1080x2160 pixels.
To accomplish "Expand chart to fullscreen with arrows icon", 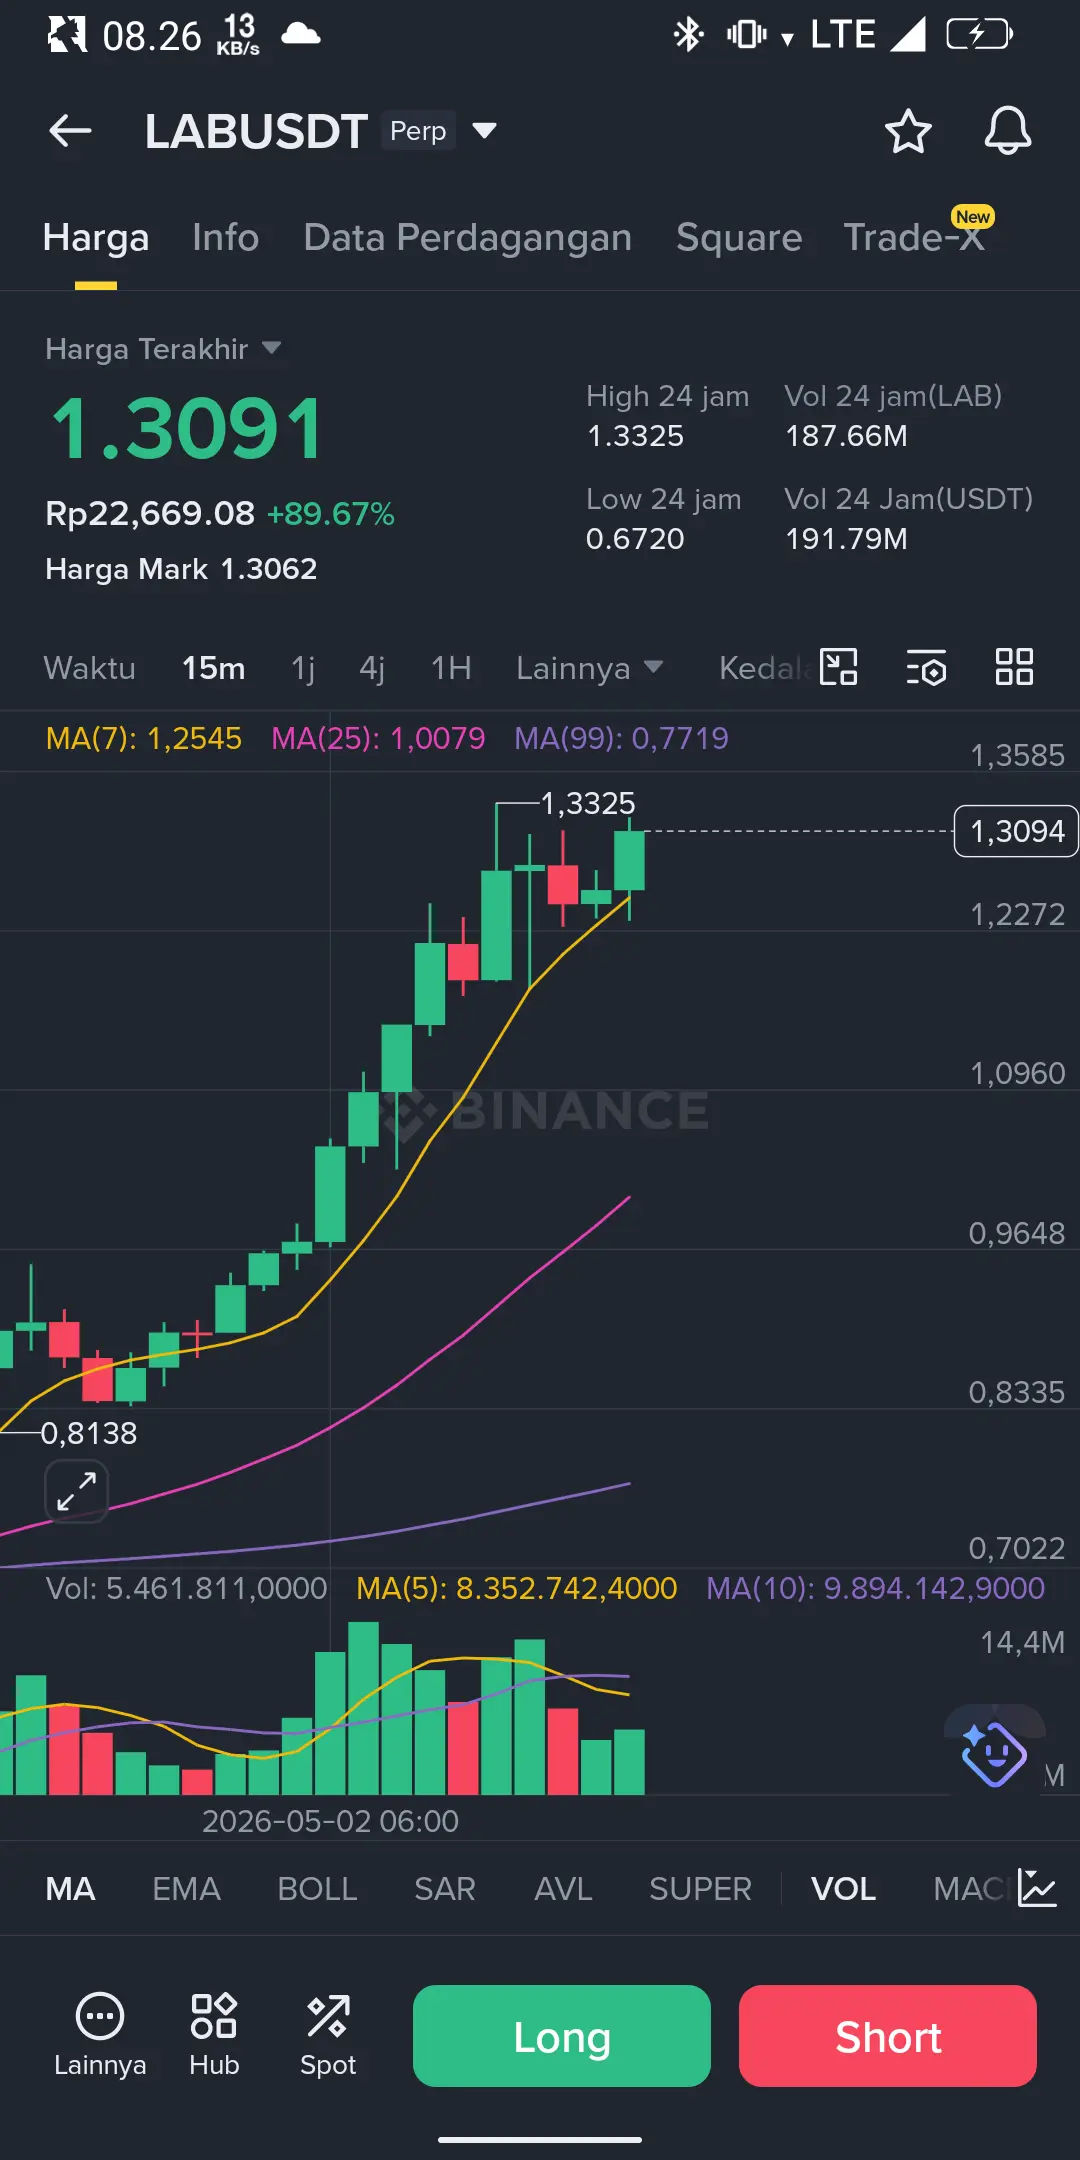I will [77, 1491].
